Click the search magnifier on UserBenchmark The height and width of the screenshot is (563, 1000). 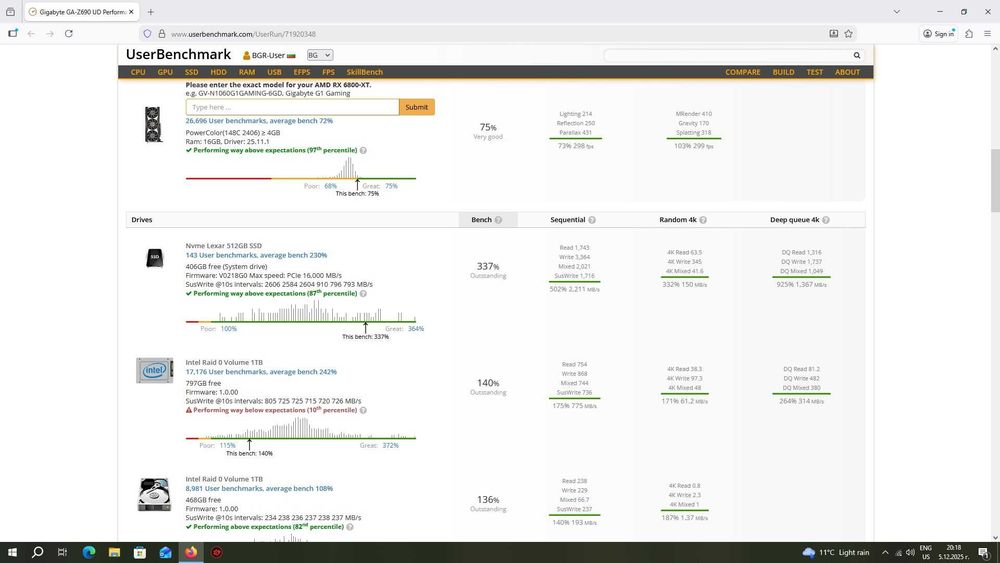(x=857, y=55)
